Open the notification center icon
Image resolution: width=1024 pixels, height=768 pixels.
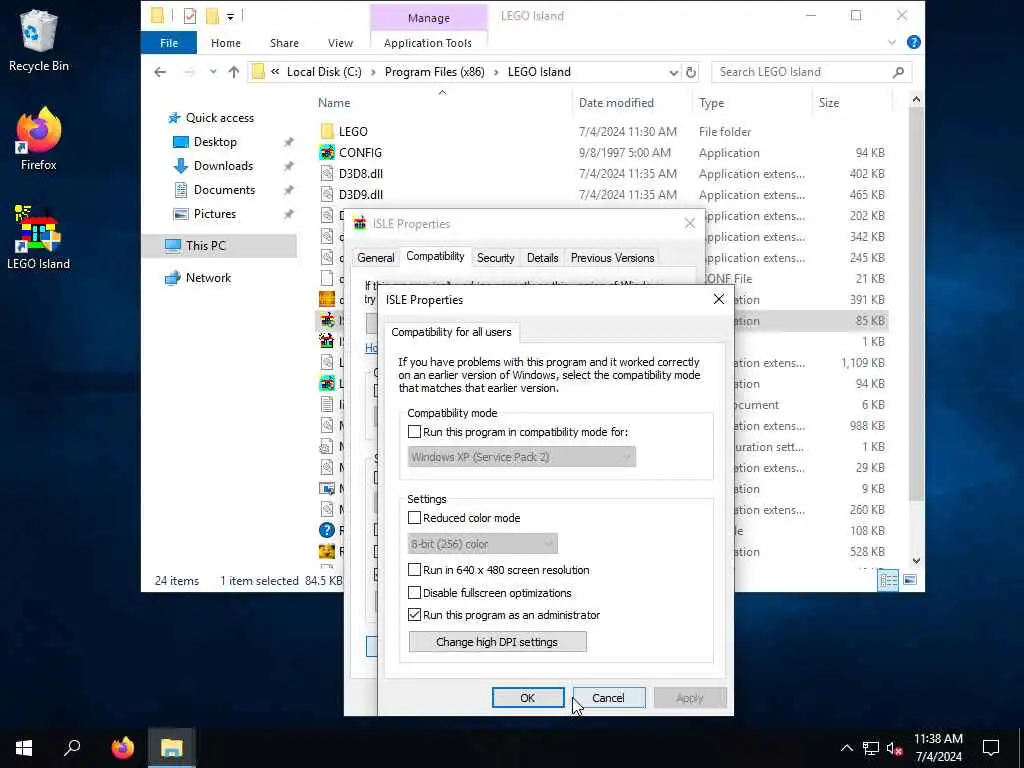point(991,748)
